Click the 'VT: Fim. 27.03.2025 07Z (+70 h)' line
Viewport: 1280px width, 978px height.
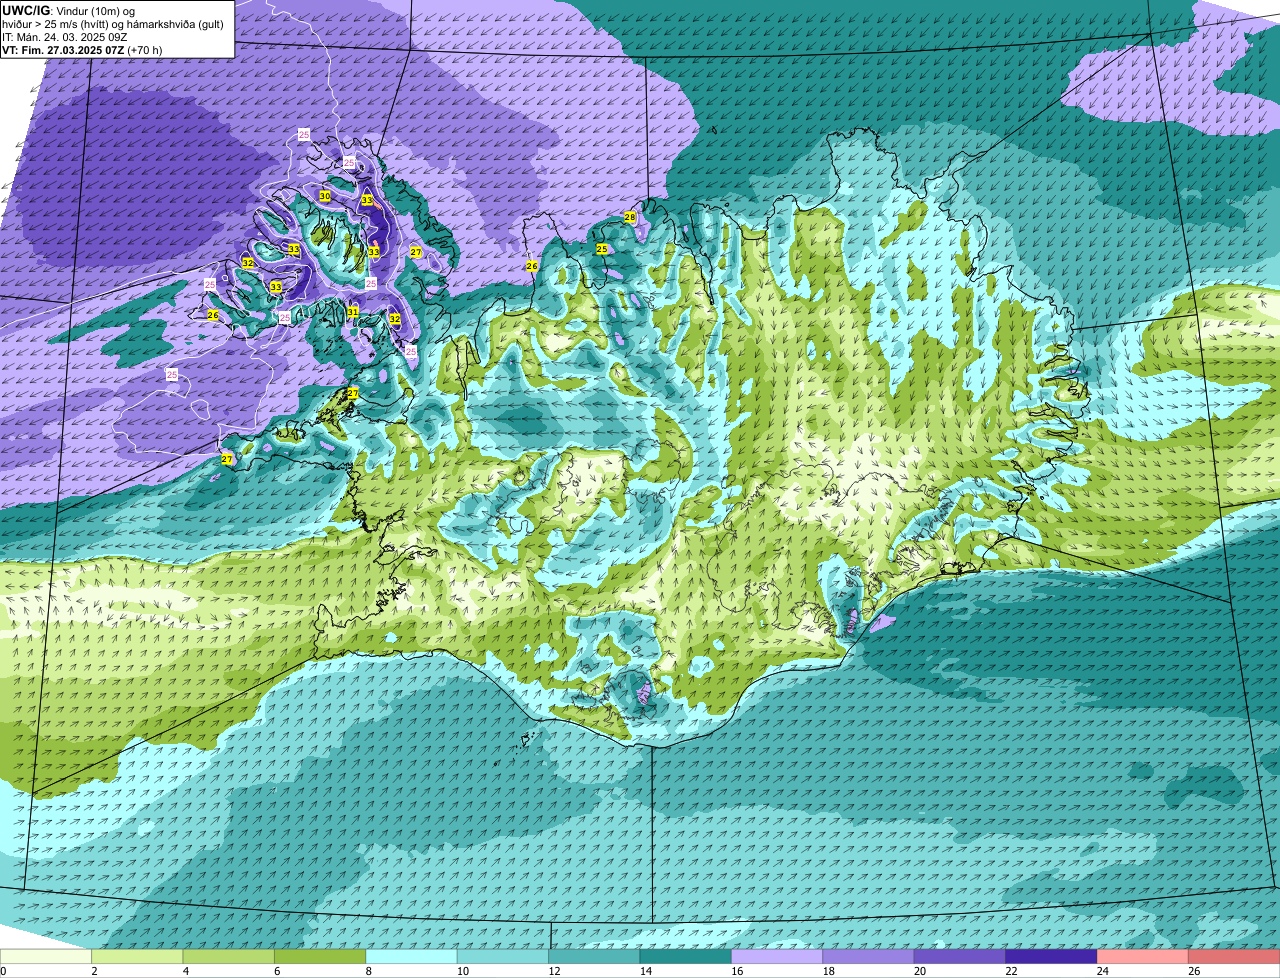click(82, 50)
